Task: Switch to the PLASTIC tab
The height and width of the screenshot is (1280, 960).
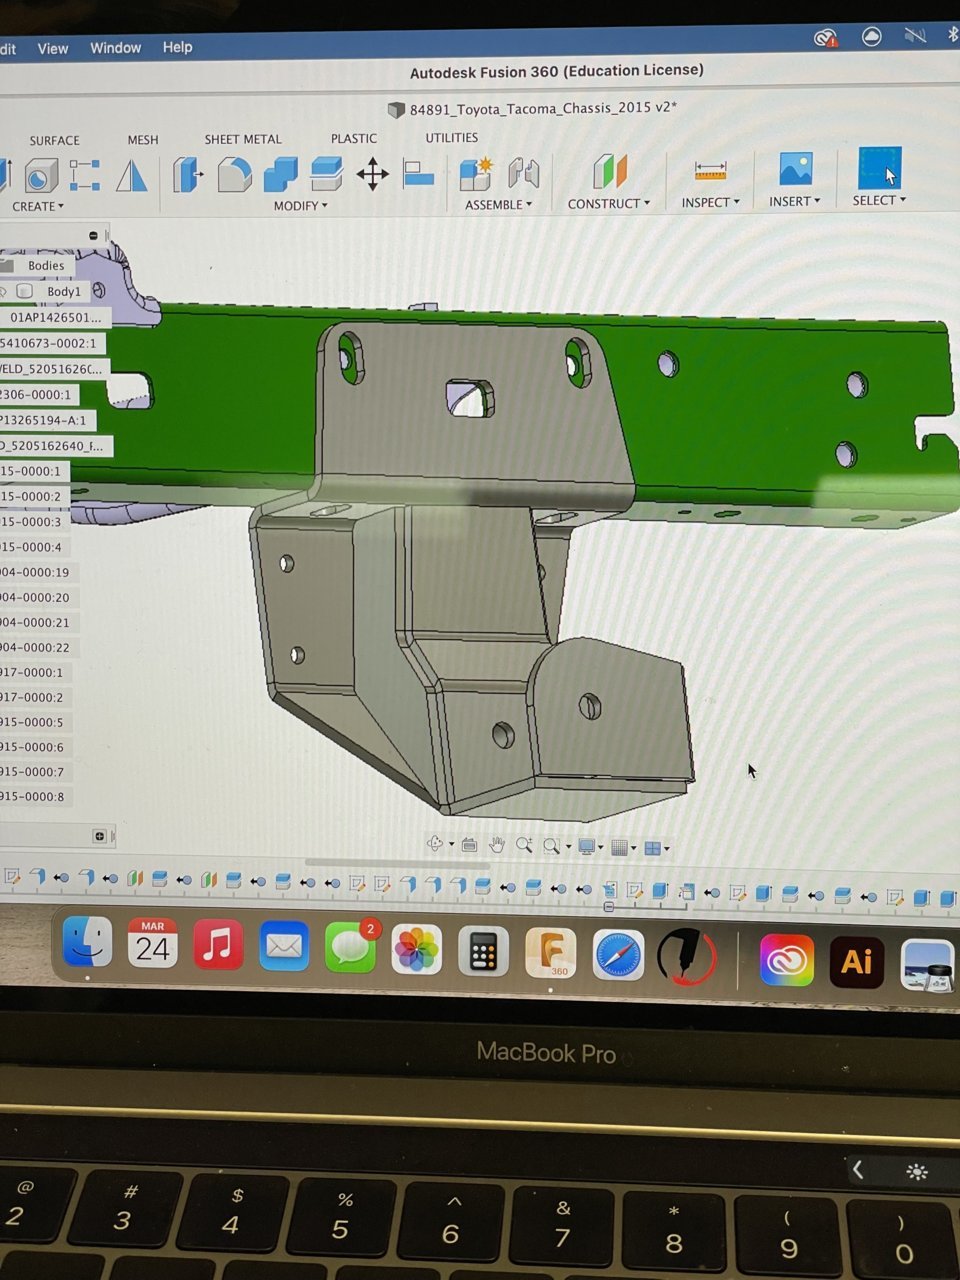Action: tap(354, 138)
